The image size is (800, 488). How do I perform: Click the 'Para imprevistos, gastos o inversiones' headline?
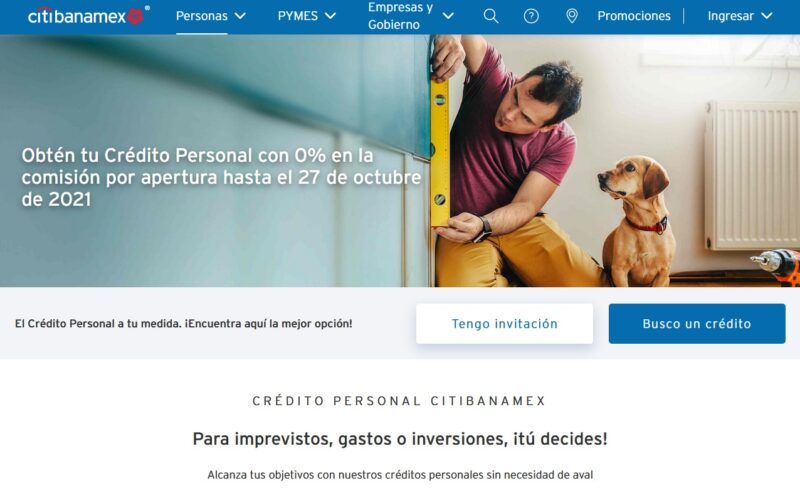pos(400,439)
